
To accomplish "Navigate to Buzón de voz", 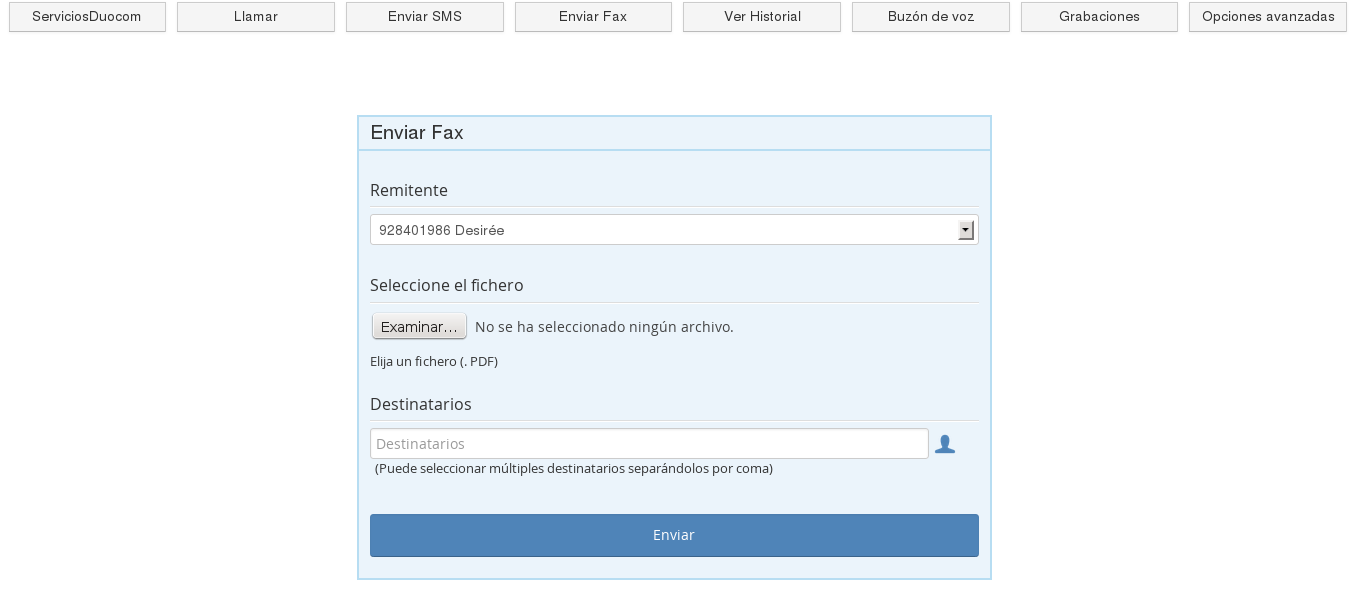I will pos(930,16).
